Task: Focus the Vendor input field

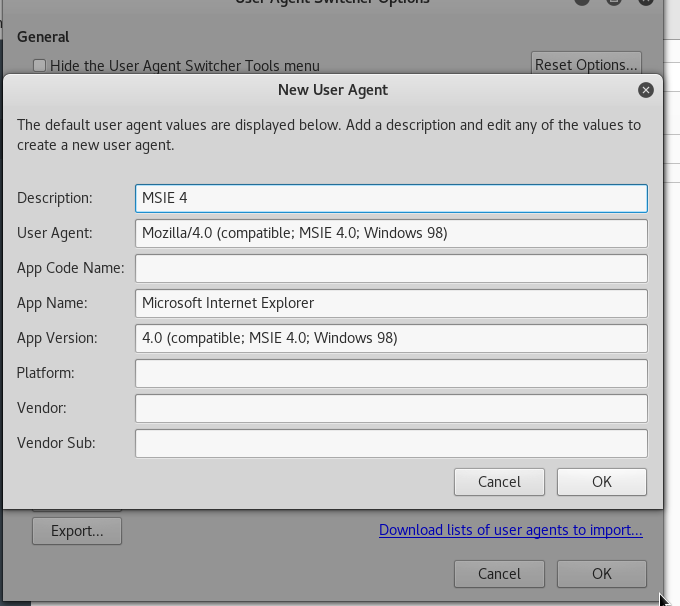Action: pyautogui.click(x=391, y=408)
